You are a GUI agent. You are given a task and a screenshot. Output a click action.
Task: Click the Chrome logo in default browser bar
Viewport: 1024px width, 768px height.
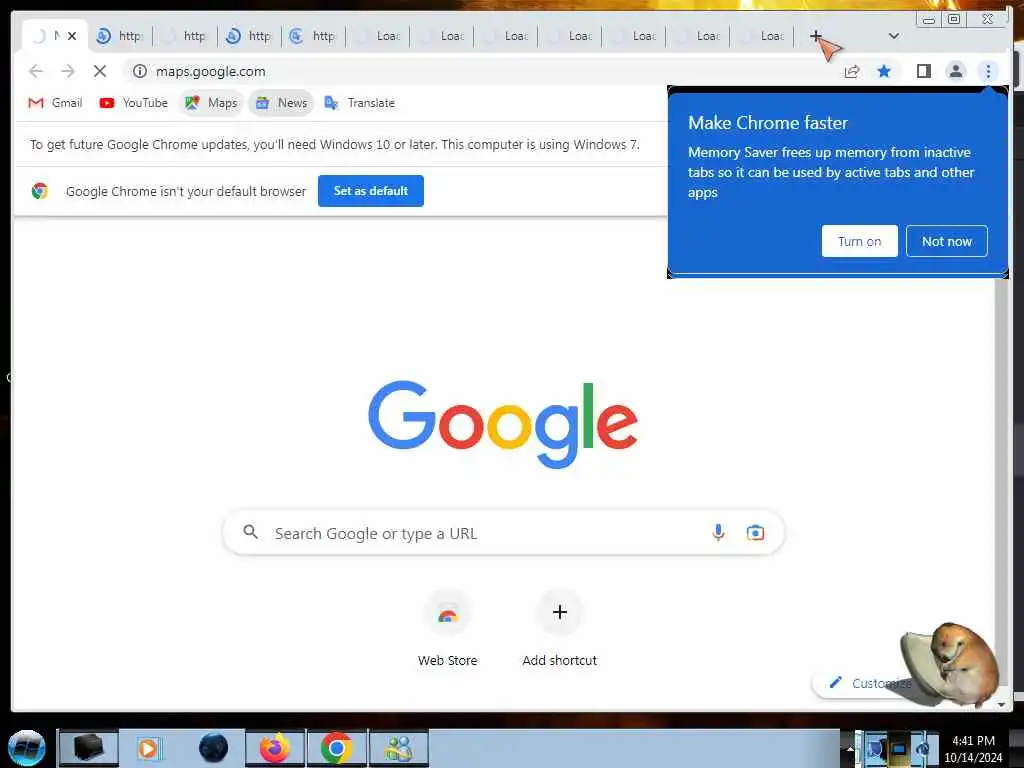coord(40,191)
